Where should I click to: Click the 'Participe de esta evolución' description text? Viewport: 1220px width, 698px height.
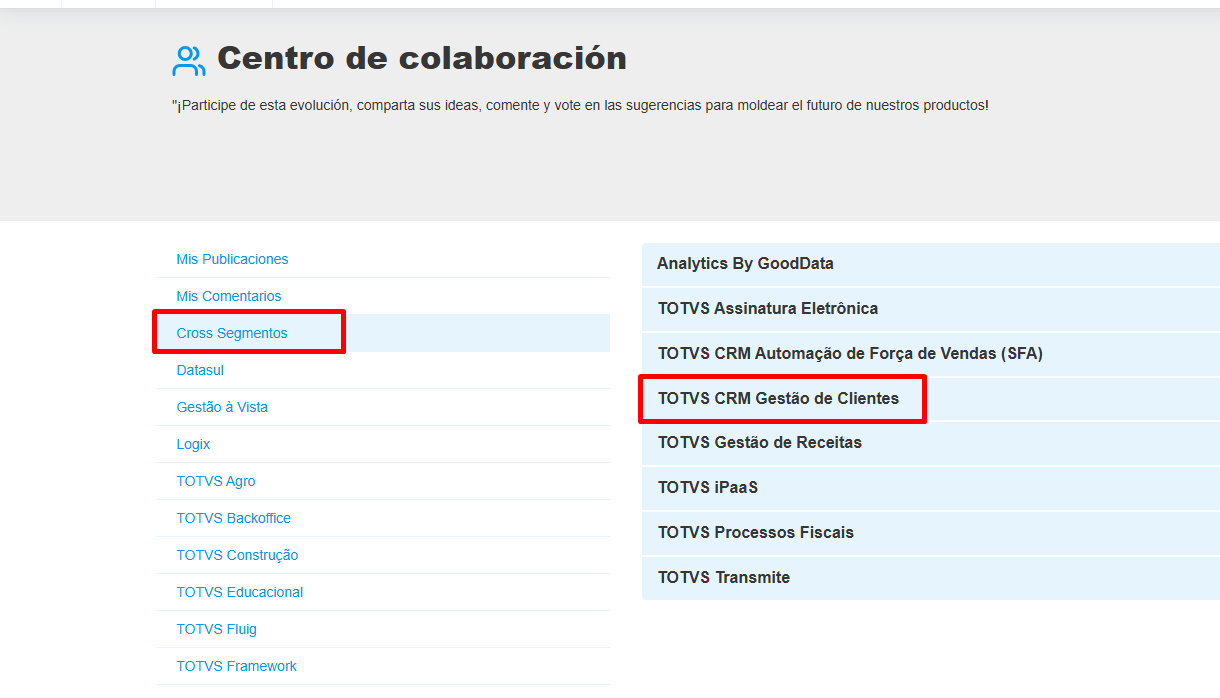pyautogui.click(x=580, y=105)
